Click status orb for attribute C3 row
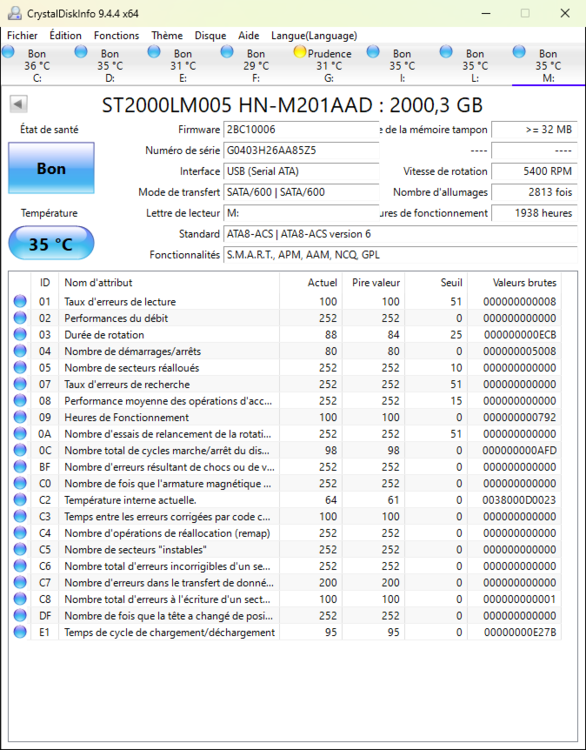 coord(20,517)
